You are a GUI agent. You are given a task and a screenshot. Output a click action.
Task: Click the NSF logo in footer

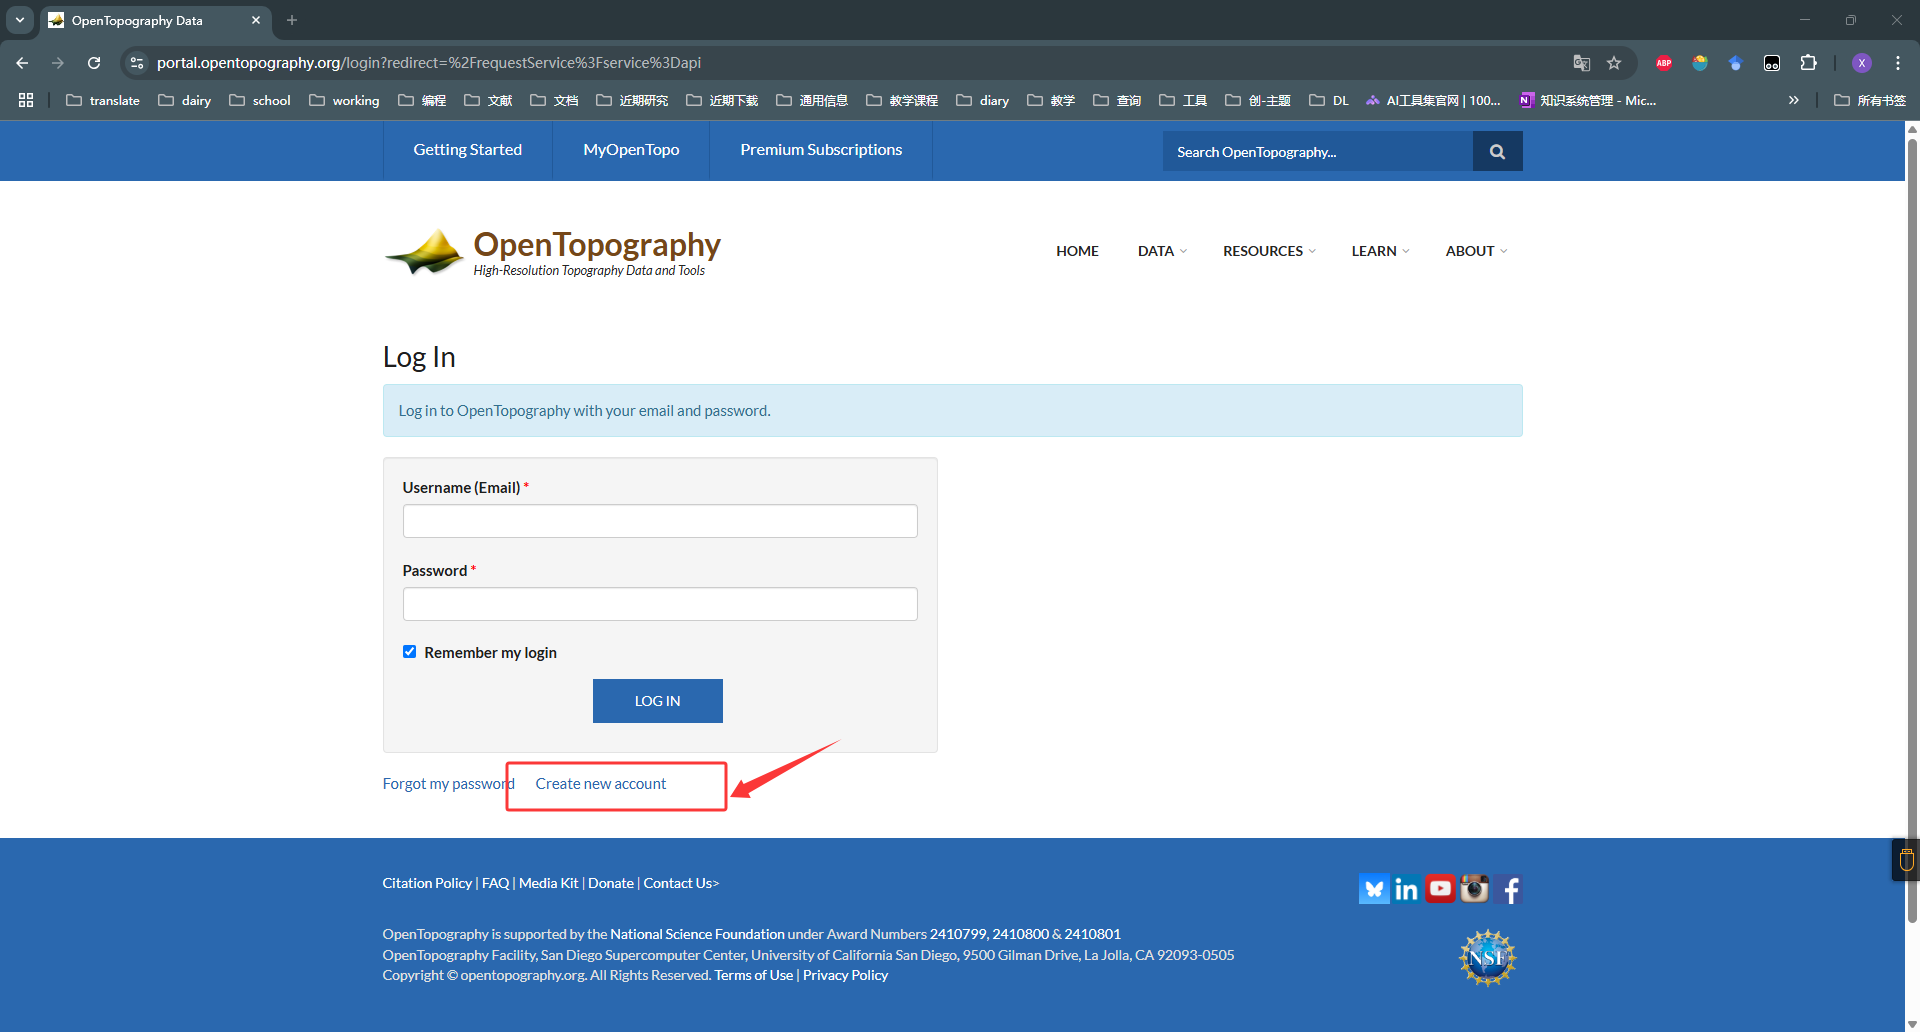pyautogui.click(x=1487, y=958)
